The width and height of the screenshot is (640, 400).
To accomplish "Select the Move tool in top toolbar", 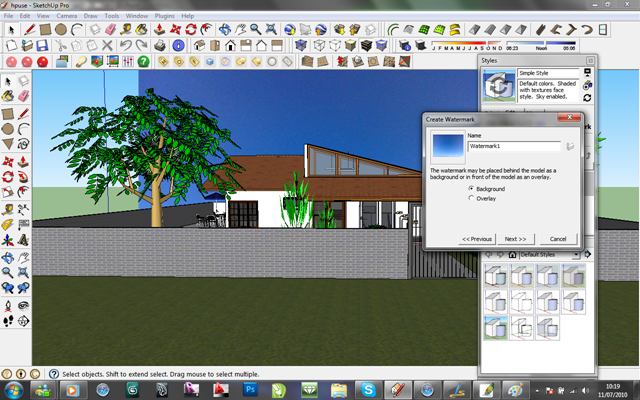I will pyautogui.click(x=176, y=29).
